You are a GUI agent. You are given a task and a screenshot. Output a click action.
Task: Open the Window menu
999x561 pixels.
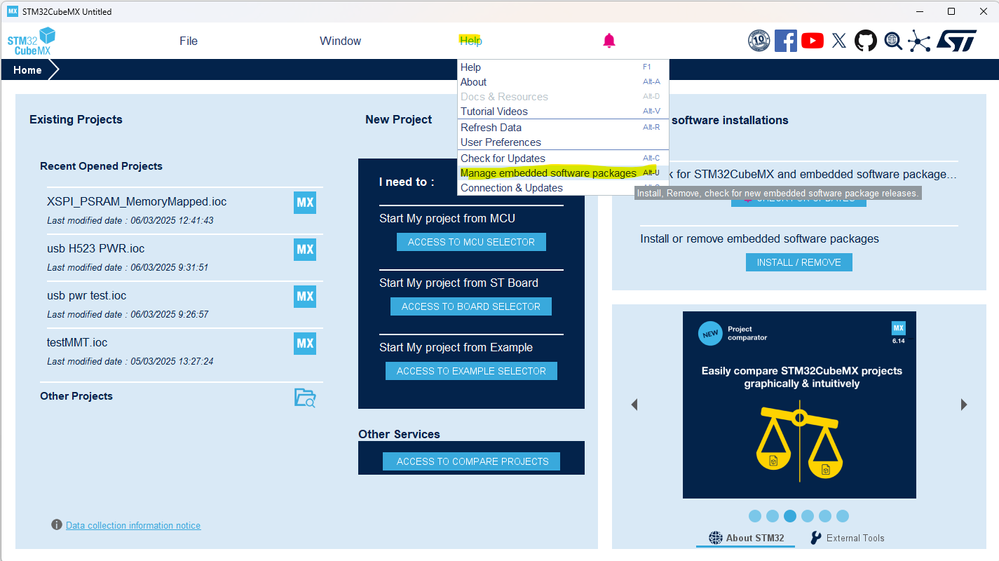pos(340,41)
